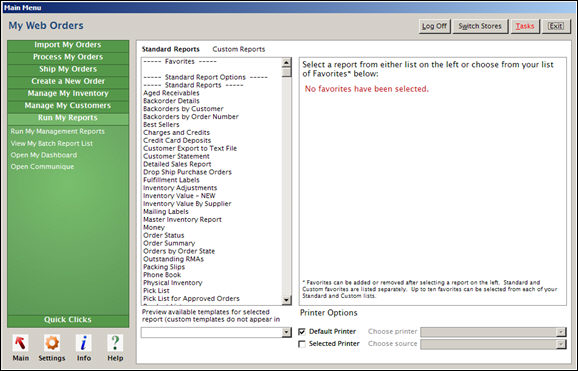
Task: Select the Standard Reports tab
Action: 171,49
